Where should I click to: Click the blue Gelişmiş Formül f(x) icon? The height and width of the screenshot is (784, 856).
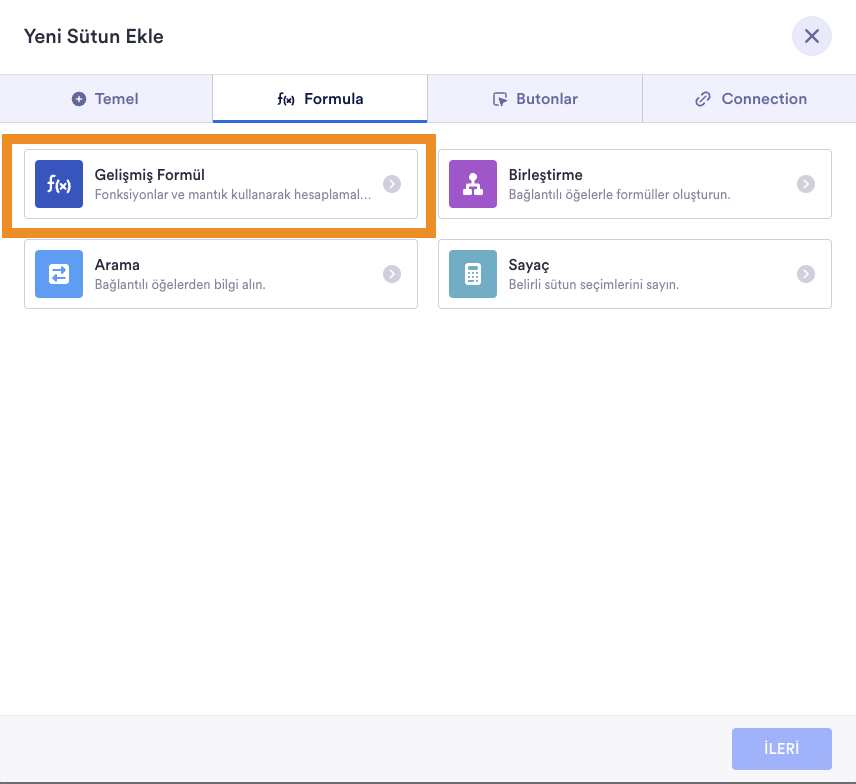pos(59,184)
